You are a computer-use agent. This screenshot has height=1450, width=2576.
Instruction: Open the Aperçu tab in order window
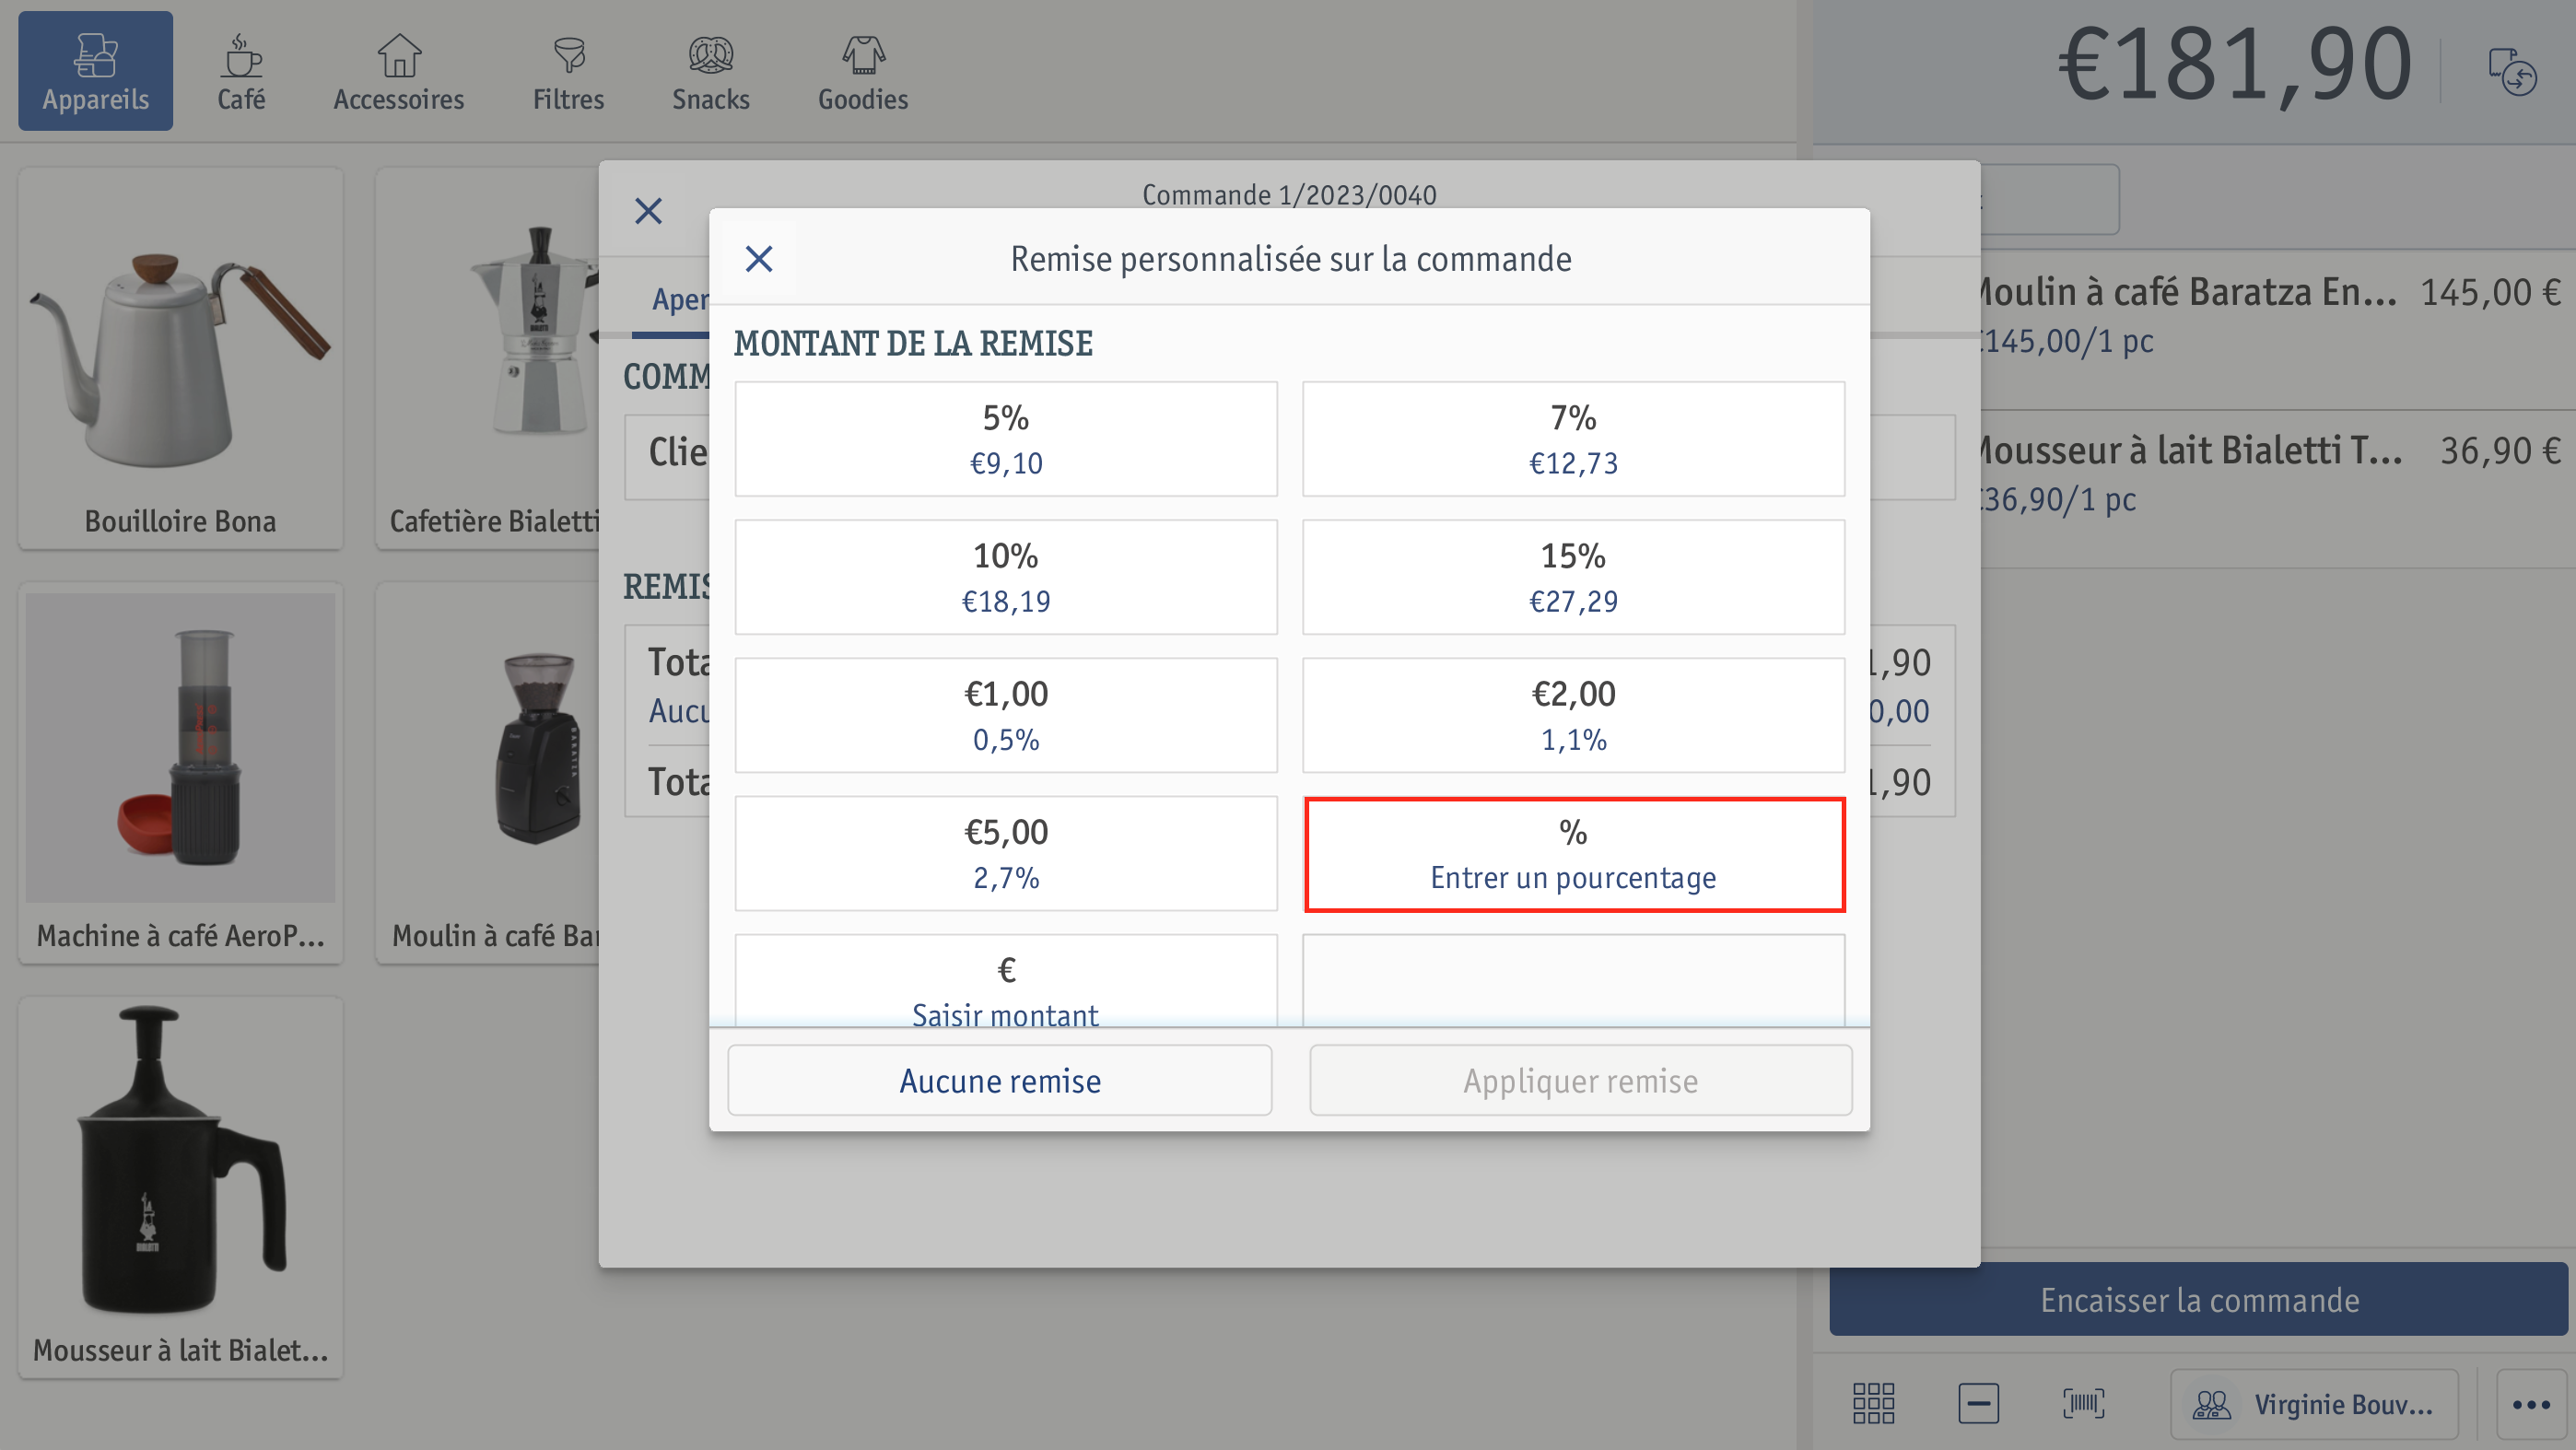[680, 299]
